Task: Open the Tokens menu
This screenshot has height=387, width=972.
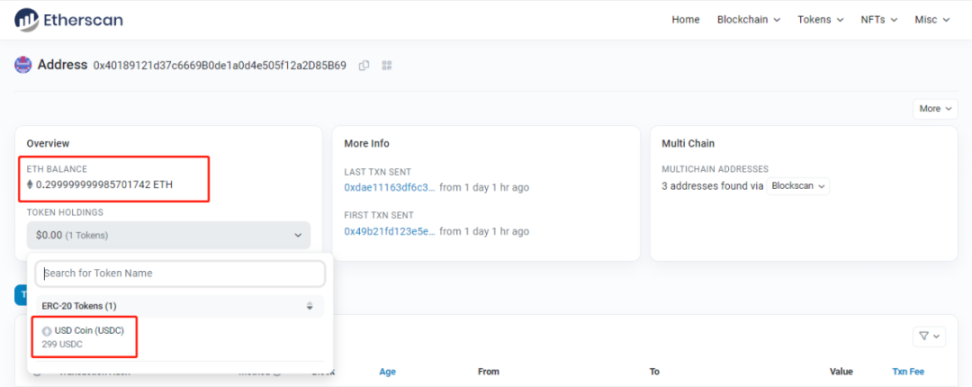Action: click(x=820, y=20)
